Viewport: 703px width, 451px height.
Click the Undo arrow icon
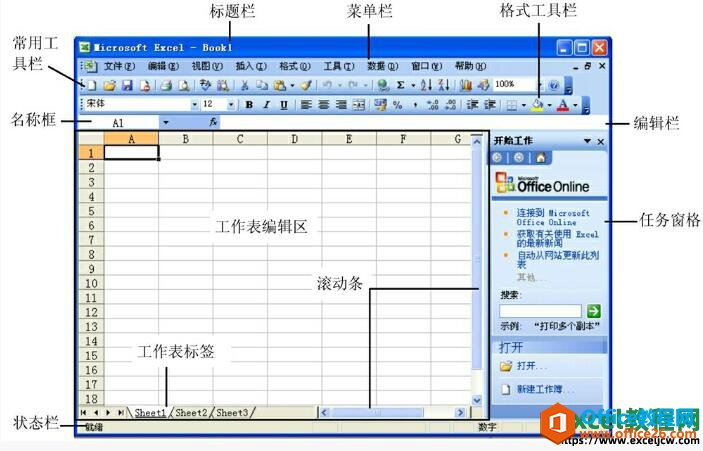pos(327,85)
